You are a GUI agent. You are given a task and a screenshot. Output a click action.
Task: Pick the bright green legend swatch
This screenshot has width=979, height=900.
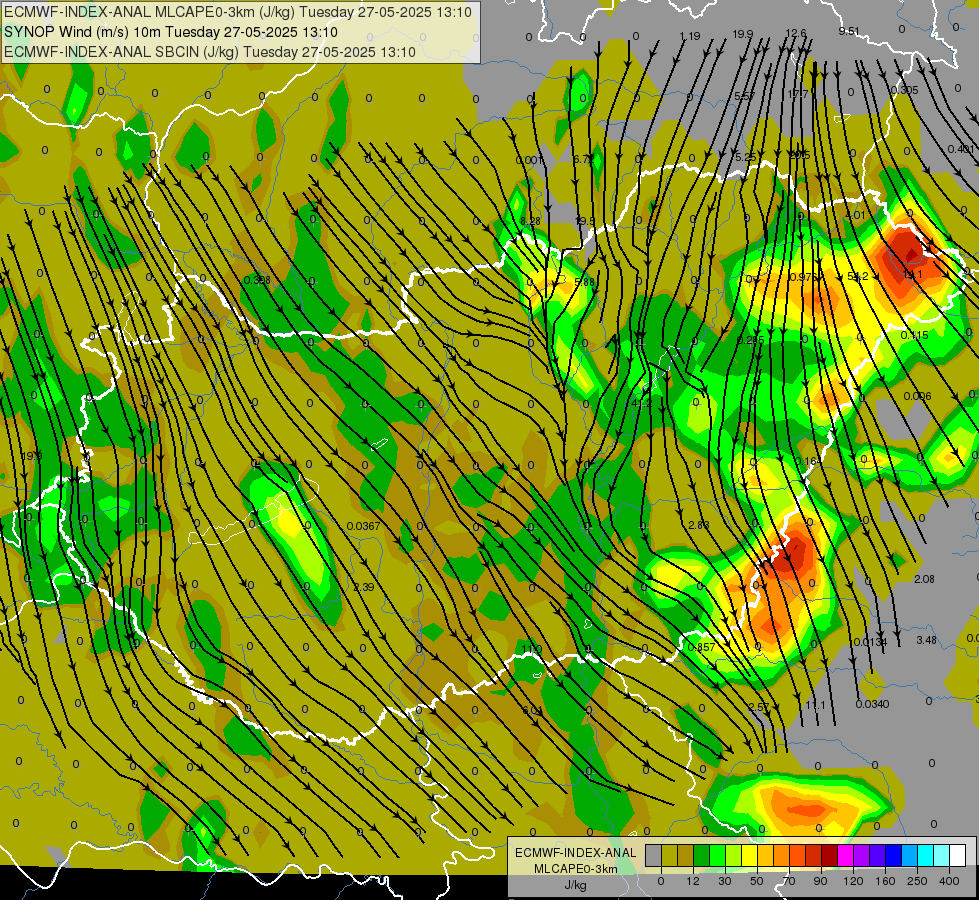point(717,855)
